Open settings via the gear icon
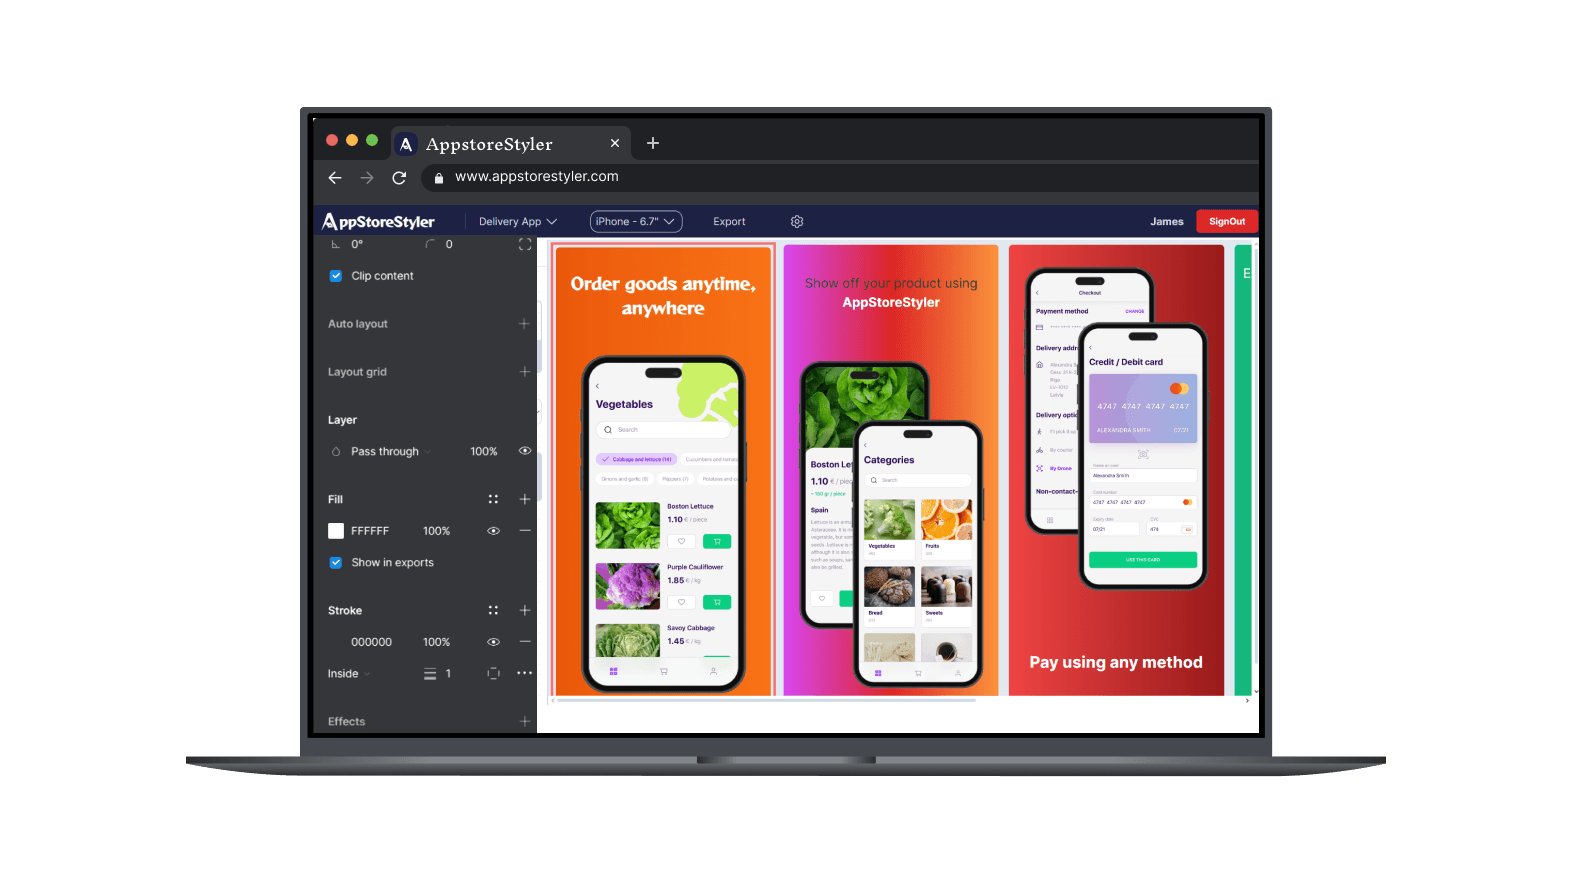This screenshot has width=1572, height=883. 797,221
